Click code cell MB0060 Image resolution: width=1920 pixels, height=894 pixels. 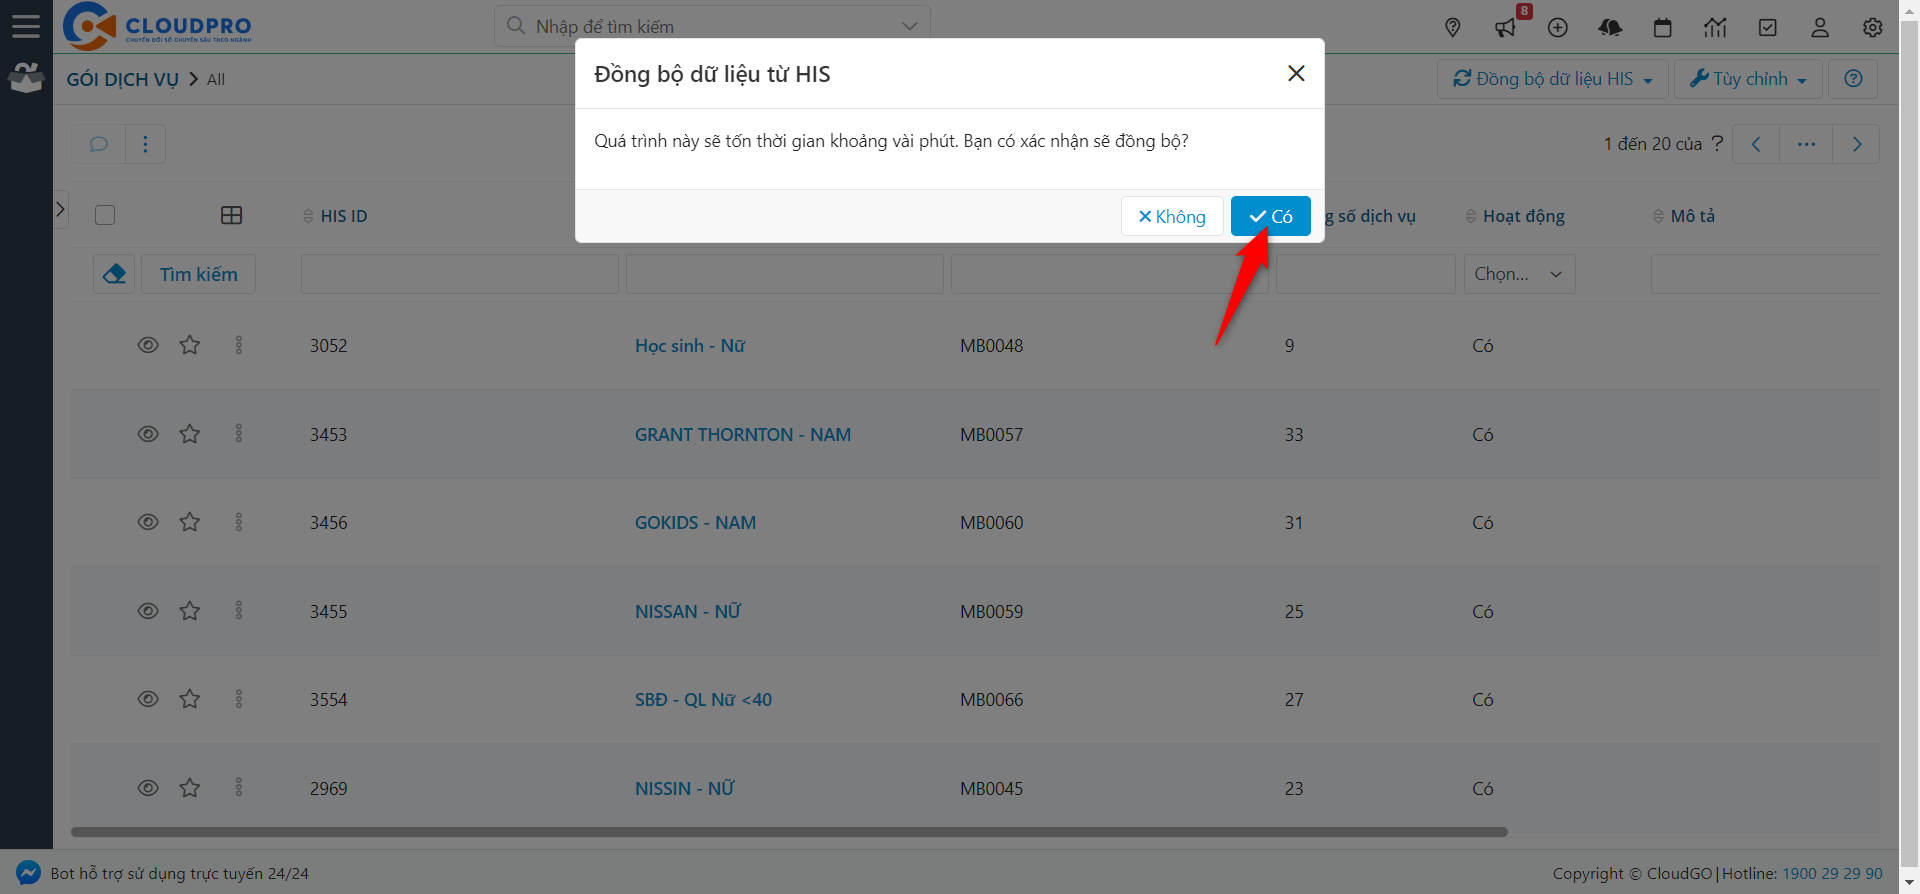click(x=992, y=522)
